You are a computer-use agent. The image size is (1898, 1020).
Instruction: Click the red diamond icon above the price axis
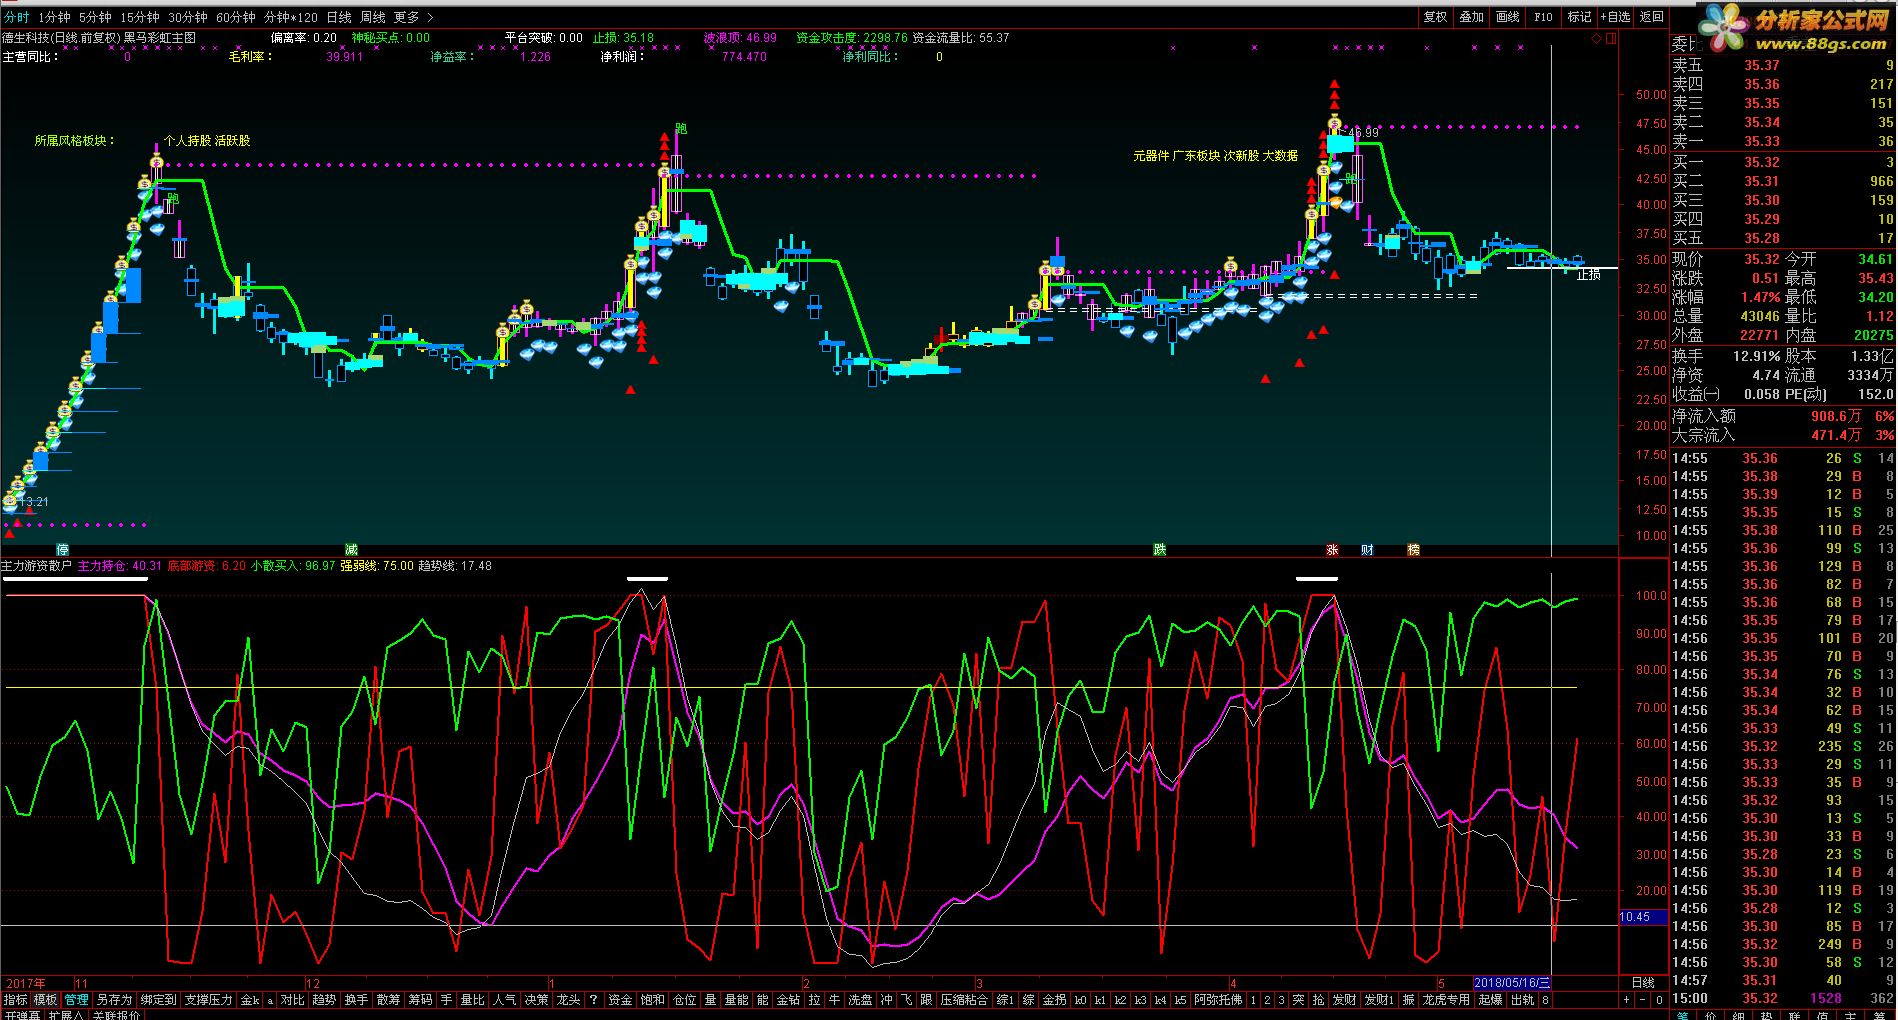pyautogui.click(x=1595, y=38)
